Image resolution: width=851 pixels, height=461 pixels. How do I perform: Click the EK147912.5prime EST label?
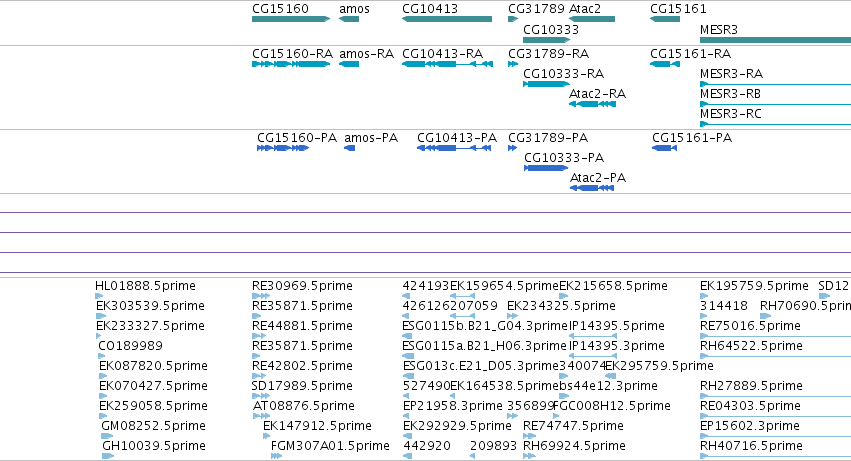[x=317, y=426]
